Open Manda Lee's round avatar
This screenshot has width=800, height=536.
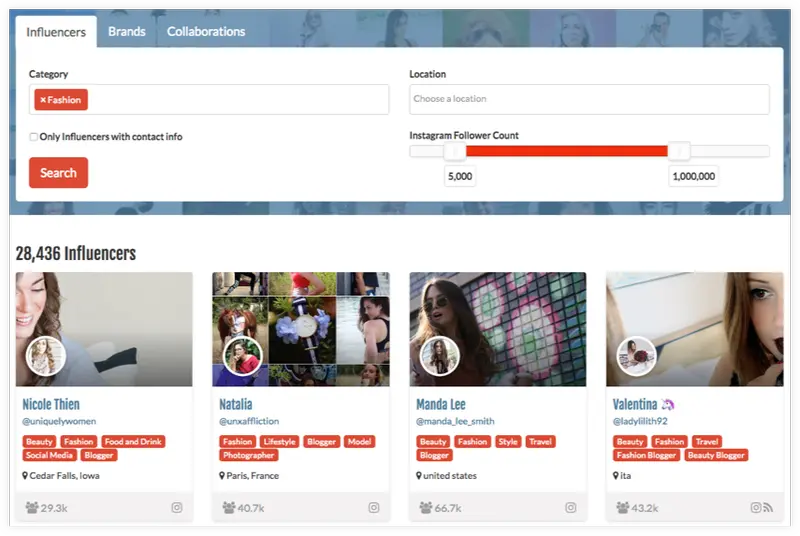(x=440, y=356)
